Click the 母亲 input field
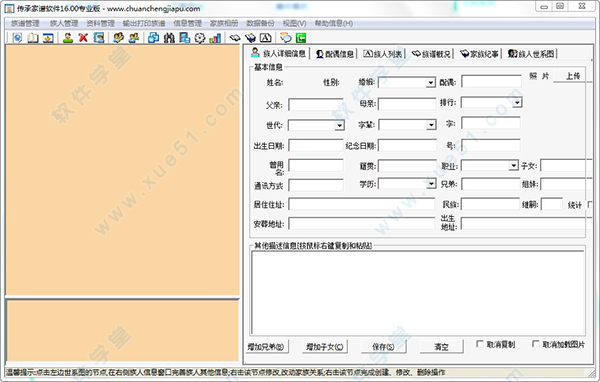600x382 pixels. [407, 104]
